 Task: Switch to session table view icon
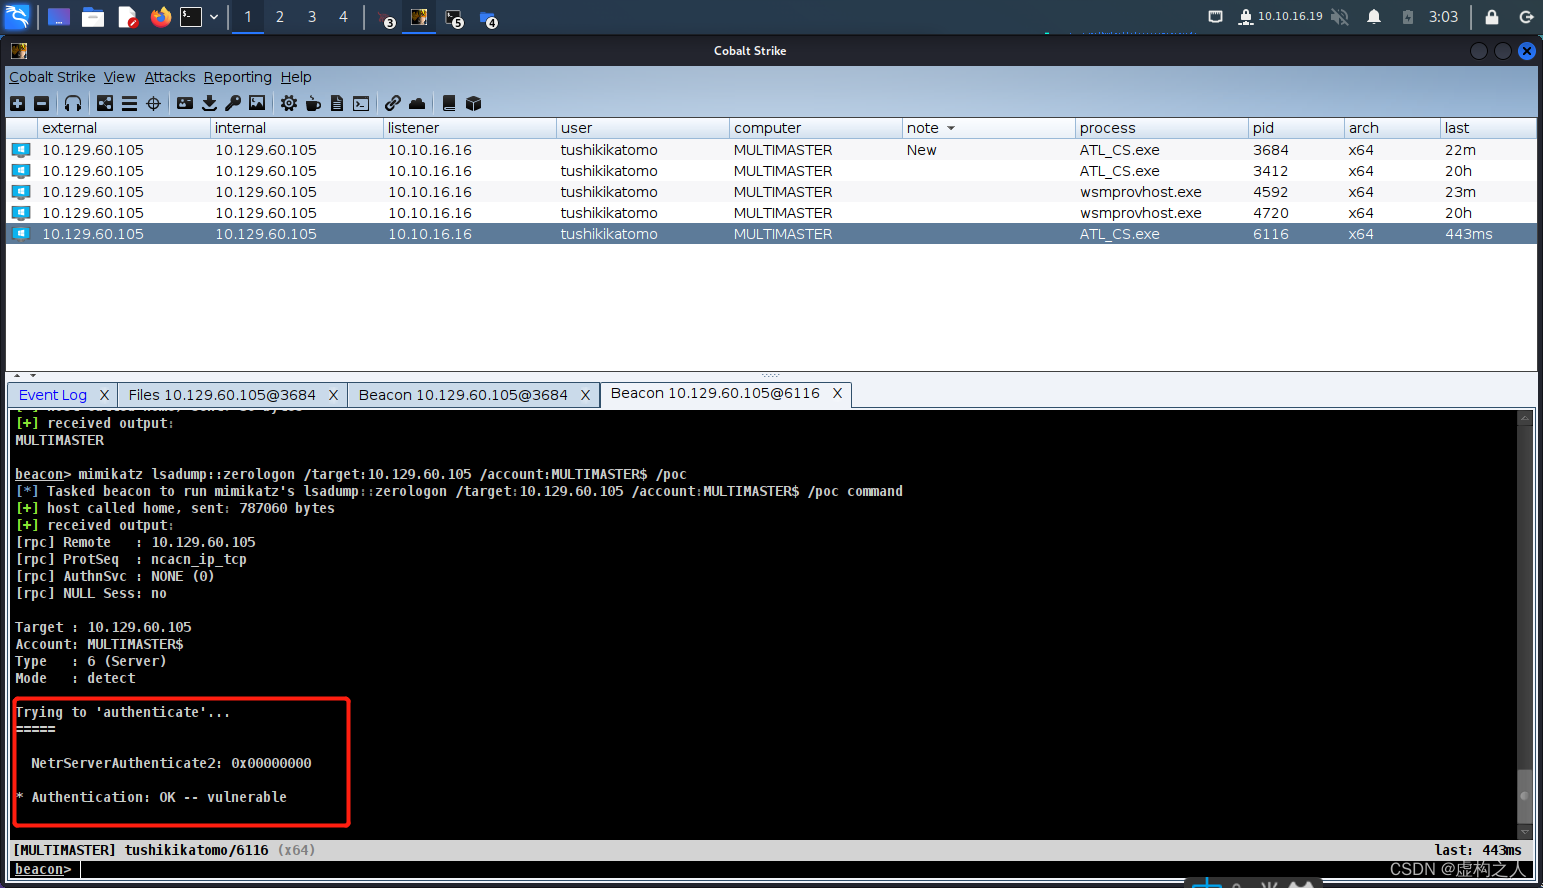(129, 103)
